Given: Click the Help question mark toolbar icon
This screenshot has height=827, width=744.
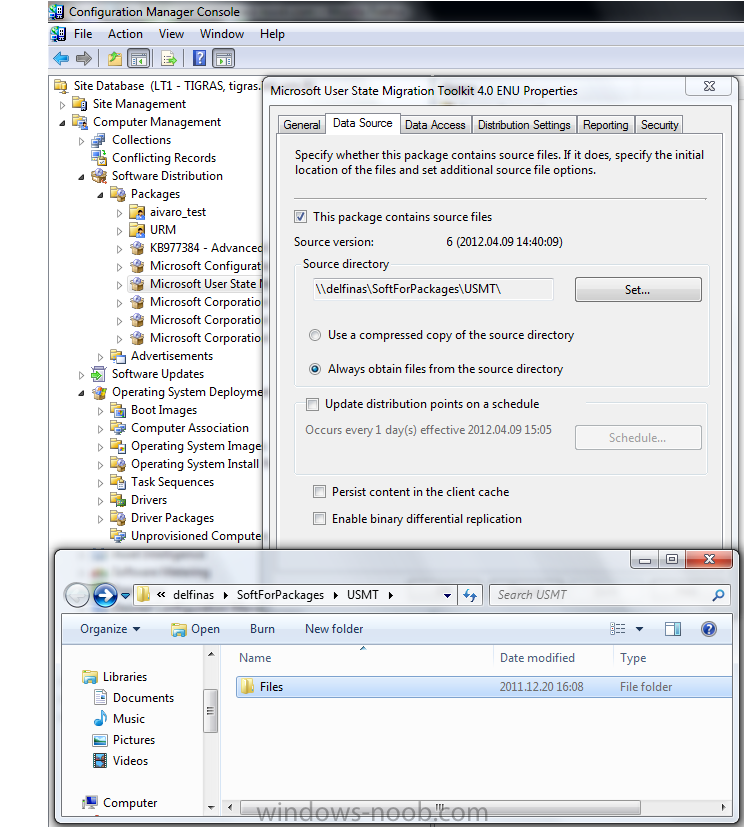Looking at the screenshot, I should [x=199, y=58].
